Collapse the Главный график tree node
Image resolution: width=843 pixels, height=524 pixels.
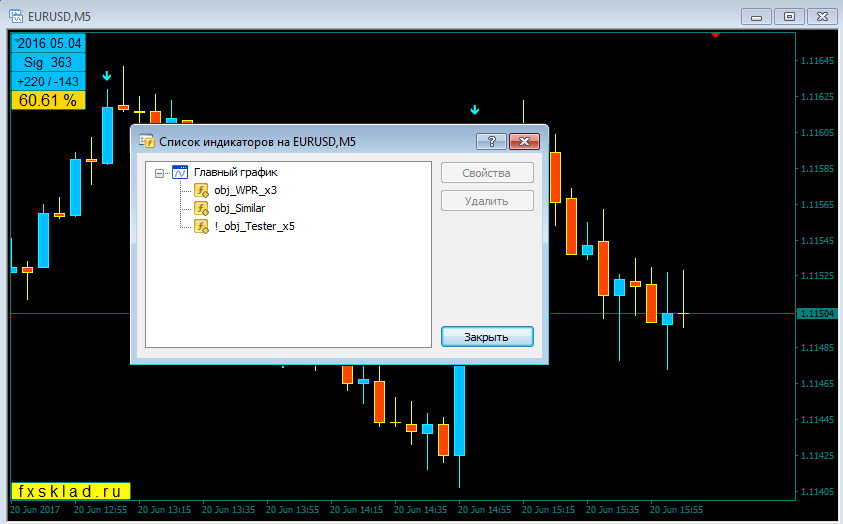[159, 173]
